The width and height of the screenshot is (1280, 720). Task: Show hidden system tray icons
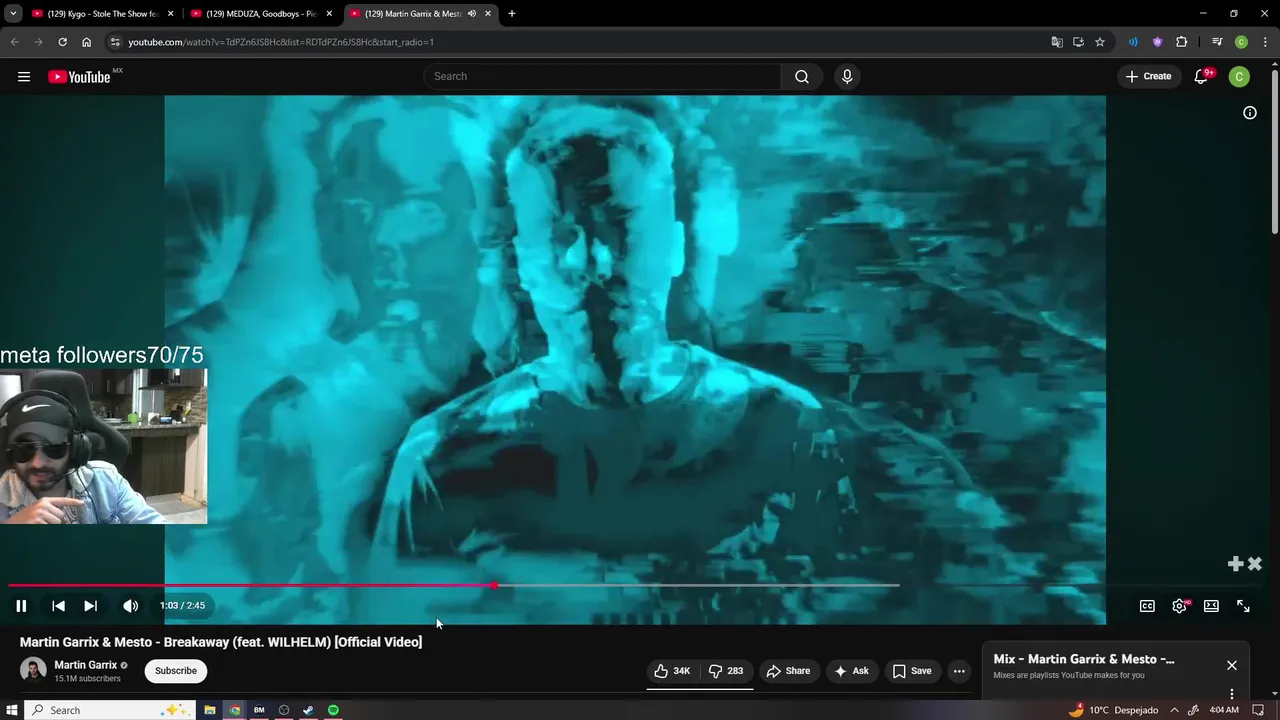coord(1174,710)
